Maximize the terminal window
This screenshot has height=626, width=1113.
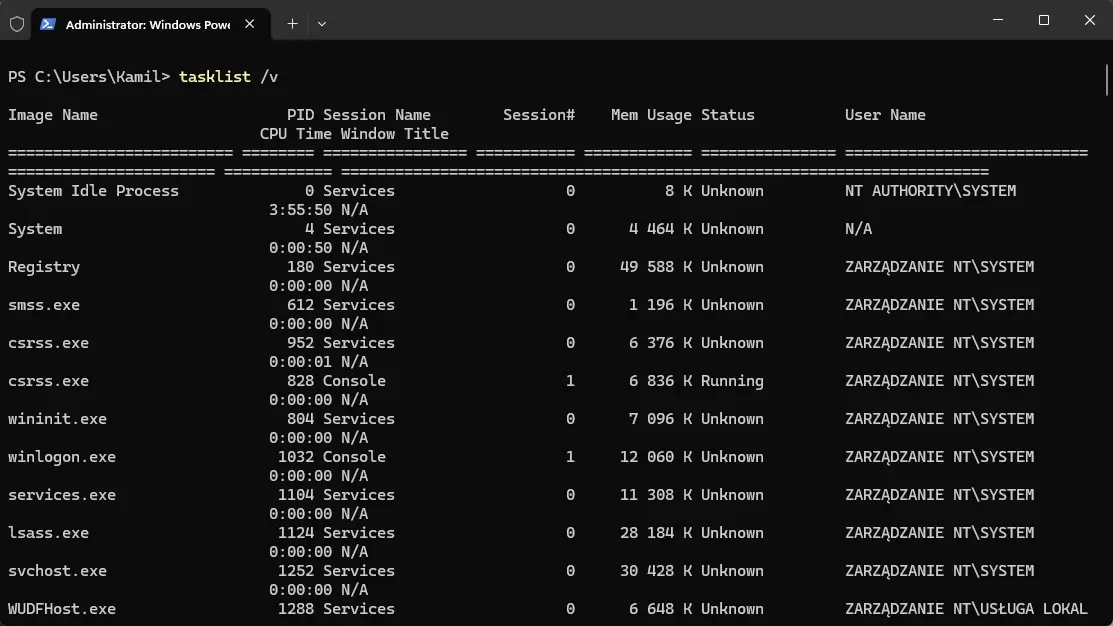coord(1043,20)
